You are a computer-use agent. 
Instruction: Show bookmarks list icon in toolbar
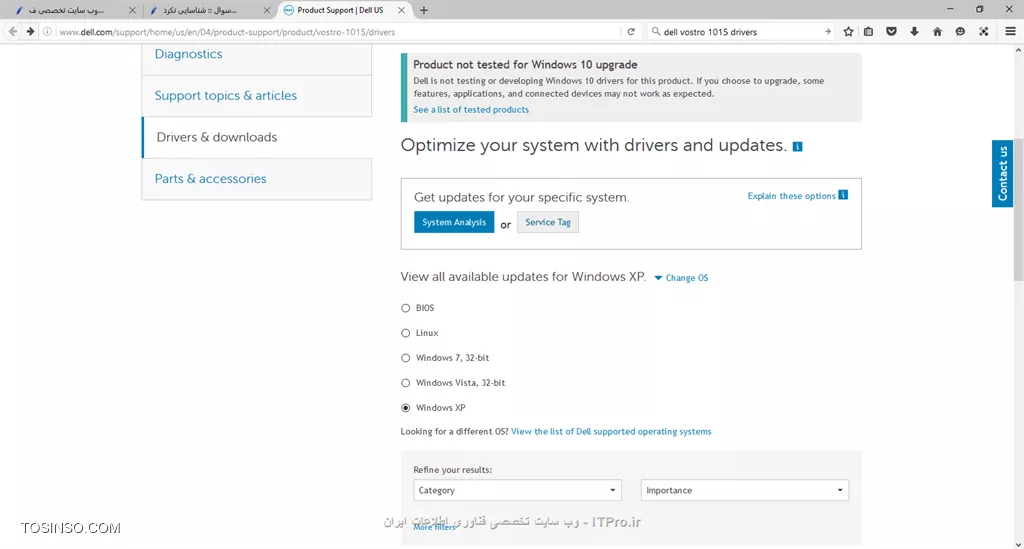[x=869, y=31]
